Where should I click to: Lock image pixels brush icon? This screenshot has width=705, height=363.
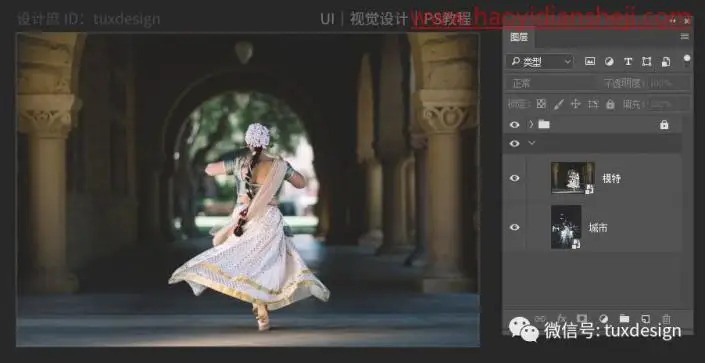[558, 104]
